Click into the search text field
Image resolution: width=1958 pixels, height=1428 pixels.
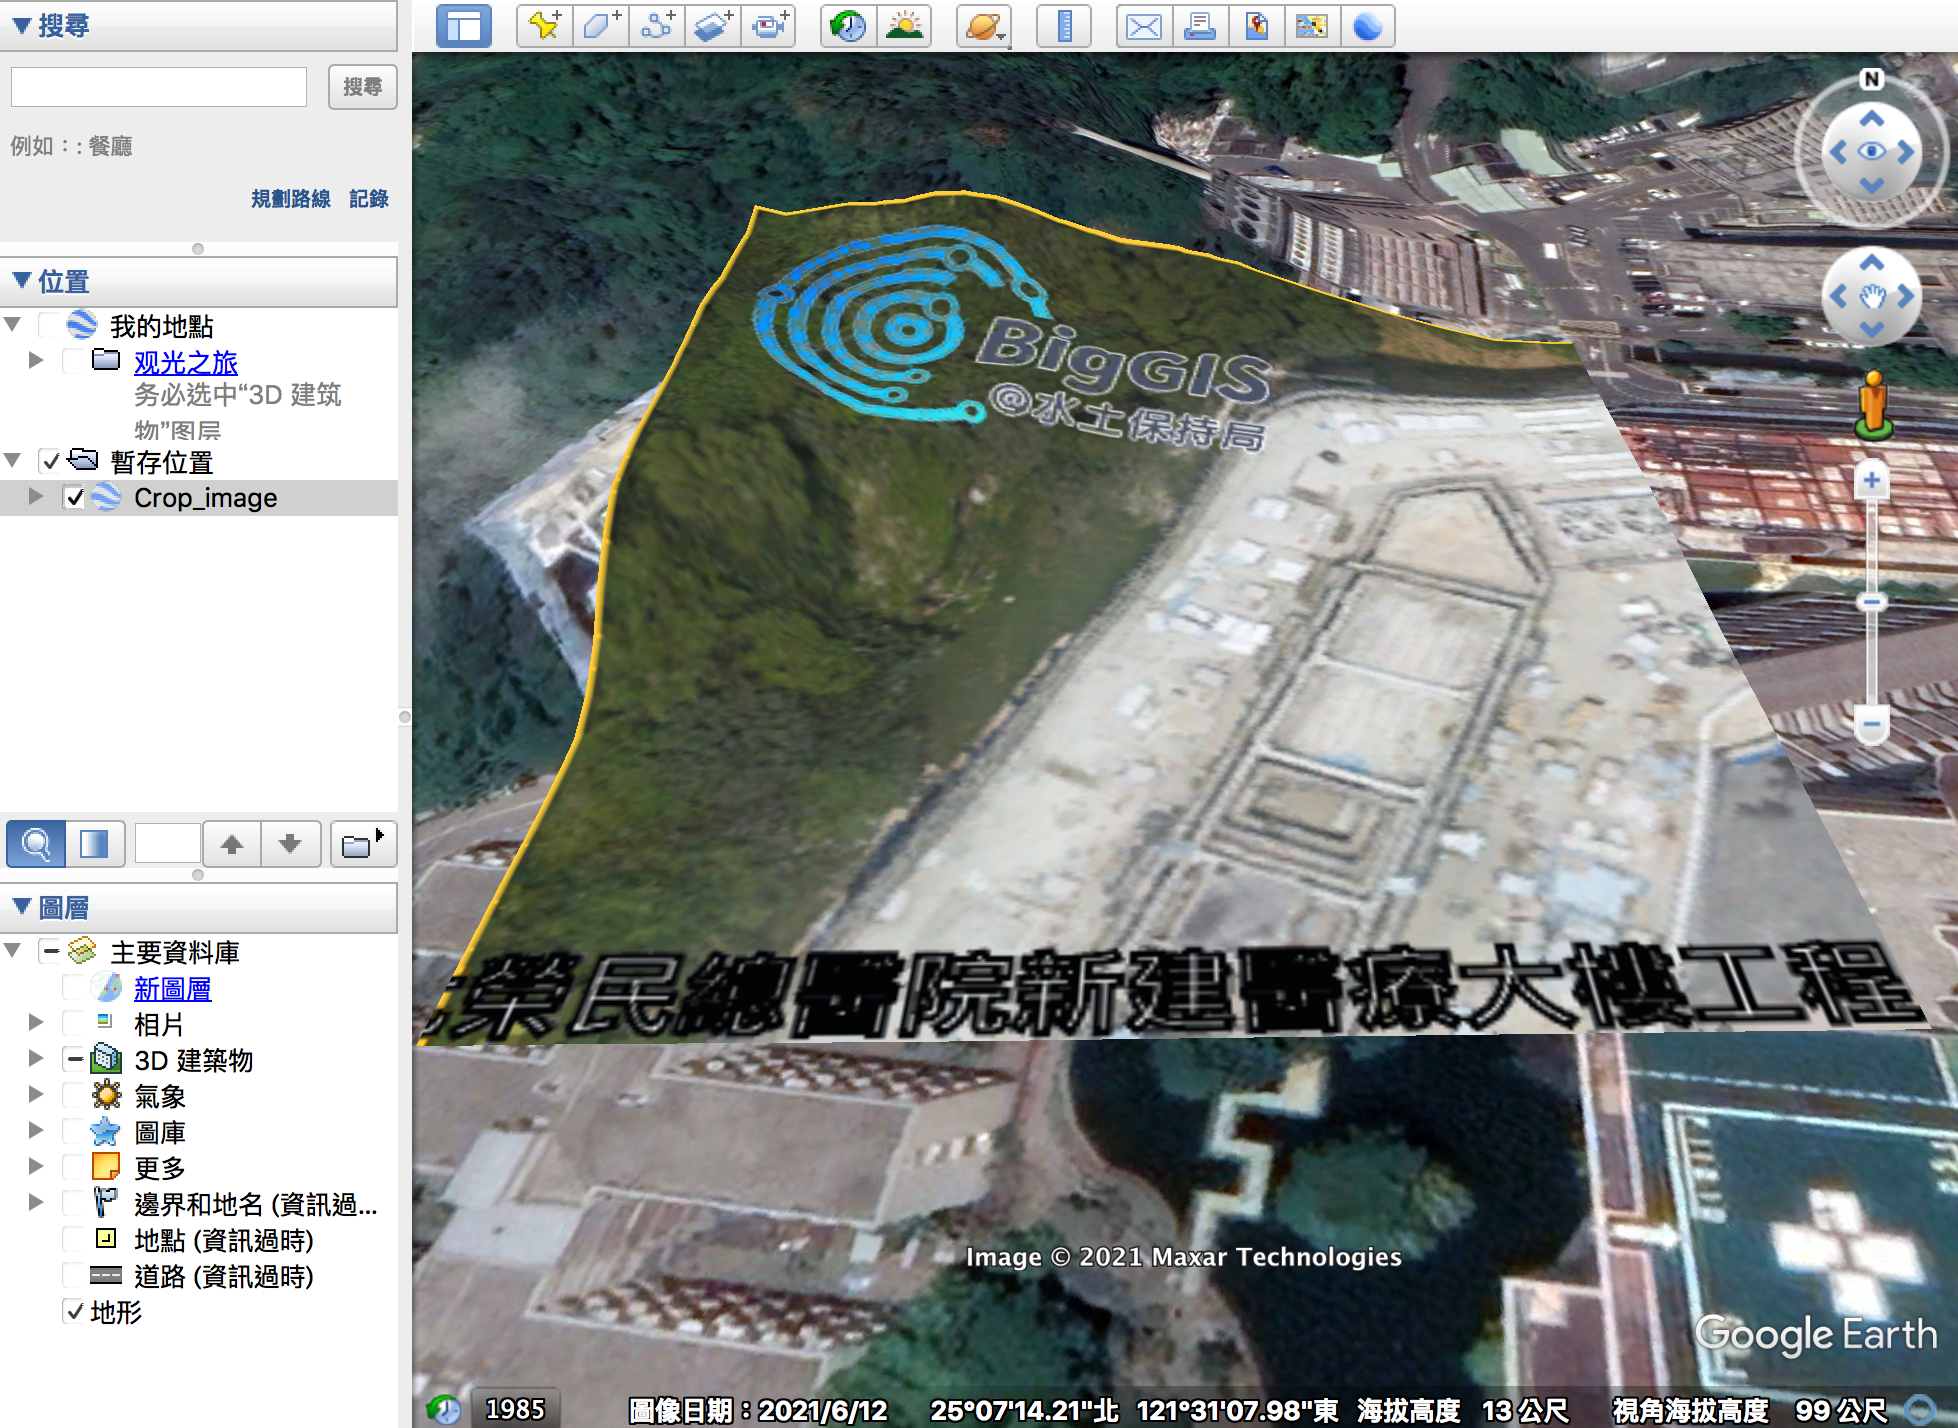point(159,87)
